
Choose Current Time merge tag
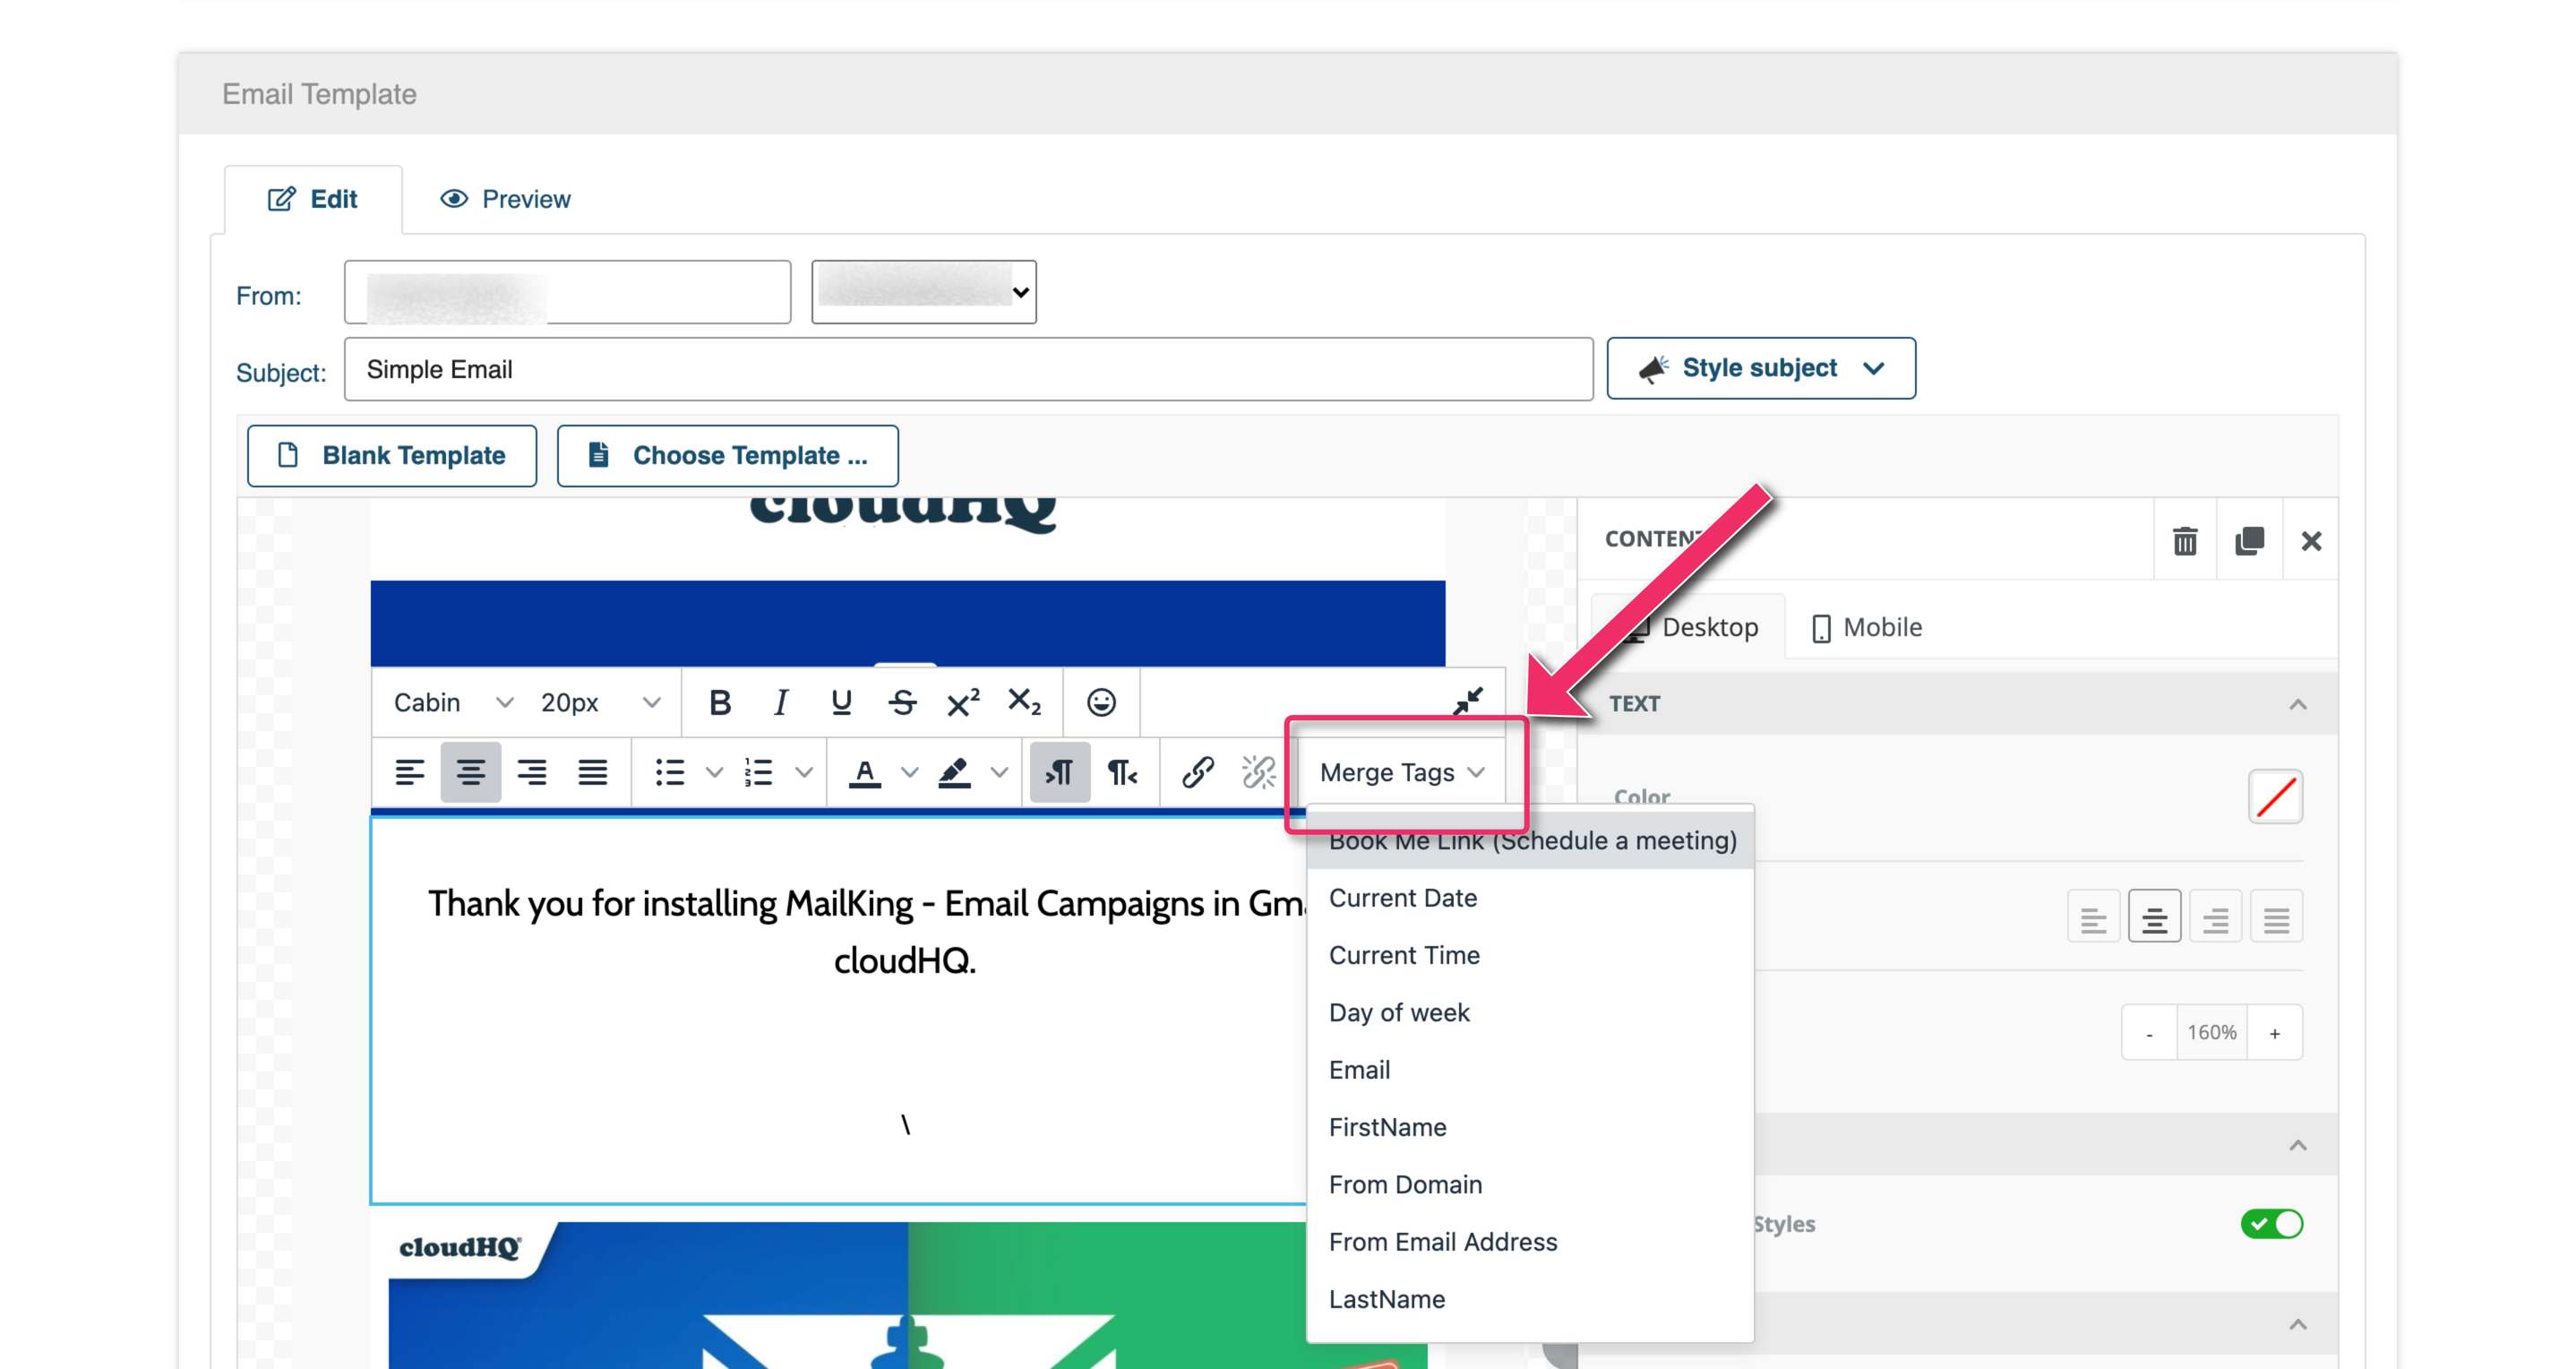(1530, 955)
